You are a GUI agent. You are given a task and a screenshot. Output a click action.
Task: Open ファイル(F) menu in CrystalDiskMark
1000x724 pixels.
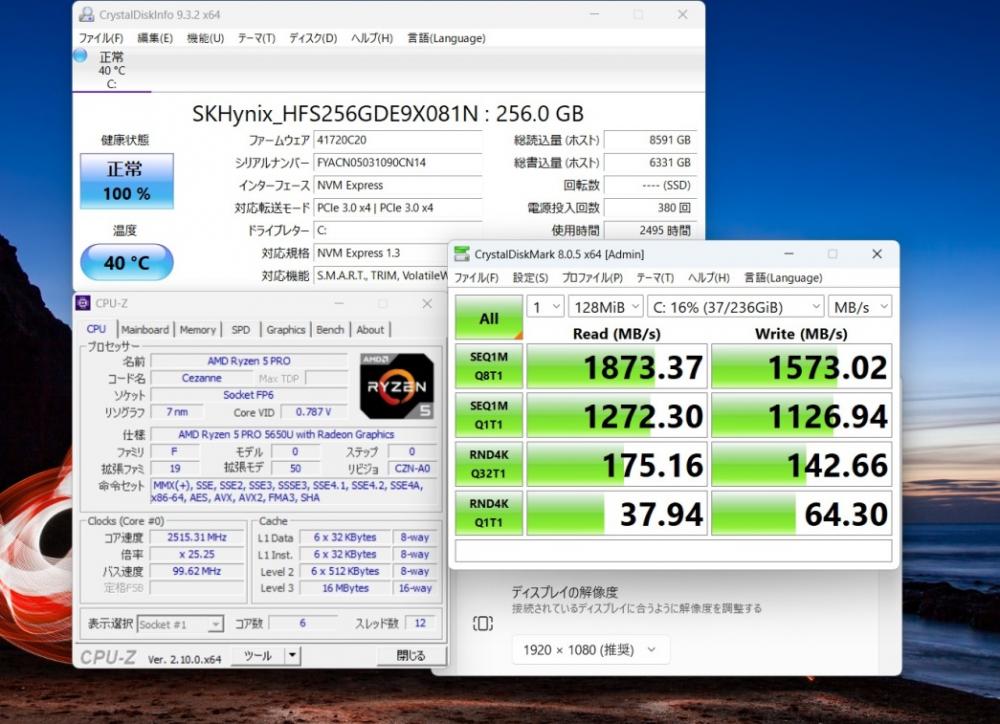(476, 278)
